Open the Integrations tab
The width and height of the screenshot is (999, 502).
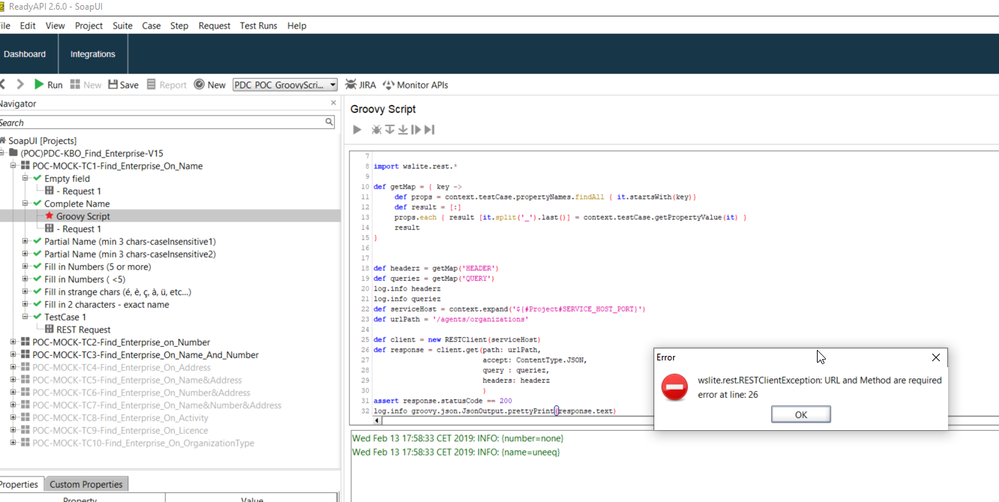pyautogui.click(x=93, y=54)
